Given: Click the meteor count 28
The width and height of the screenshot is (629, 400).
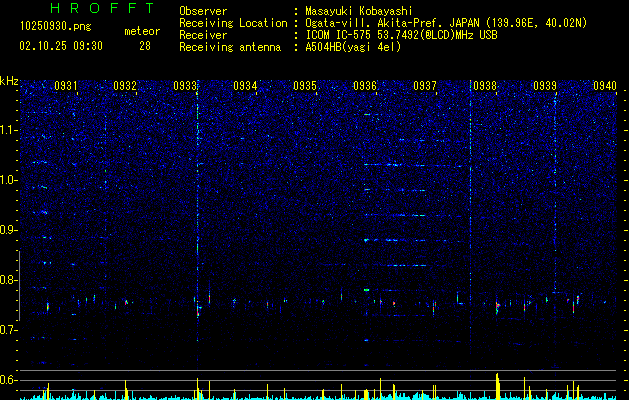Looking at the screenshot, I should click(145, 46).
